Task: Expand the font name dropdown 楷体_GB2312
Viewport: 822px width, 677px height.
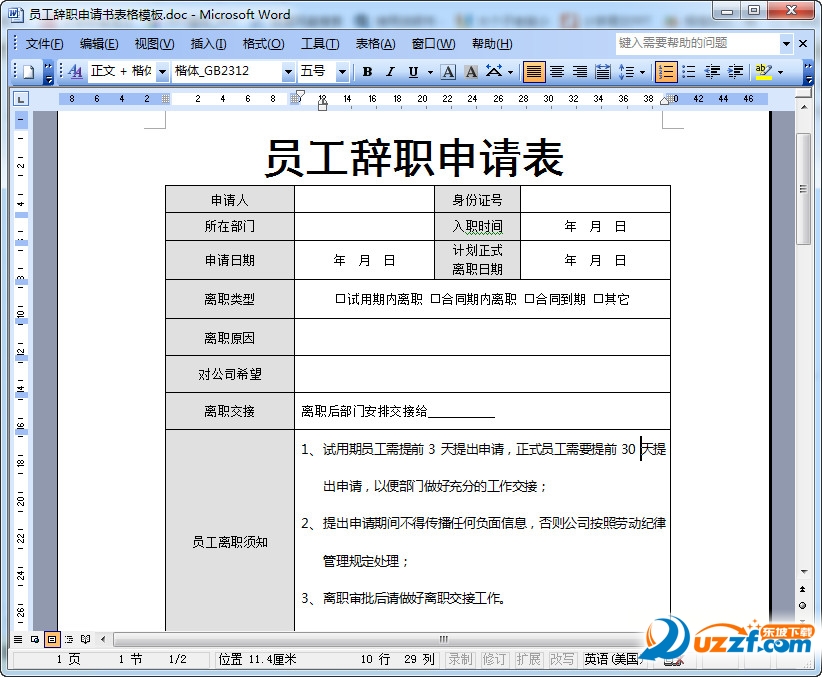Action: pyautogui.click(x=288, y=72)
